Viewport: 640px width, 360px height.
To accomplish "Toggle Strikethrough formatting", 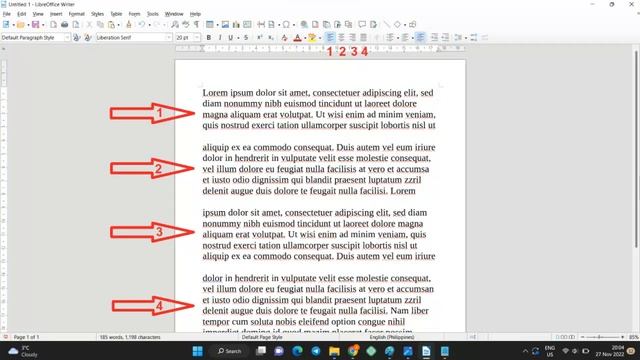I will [x=246, y=38].
